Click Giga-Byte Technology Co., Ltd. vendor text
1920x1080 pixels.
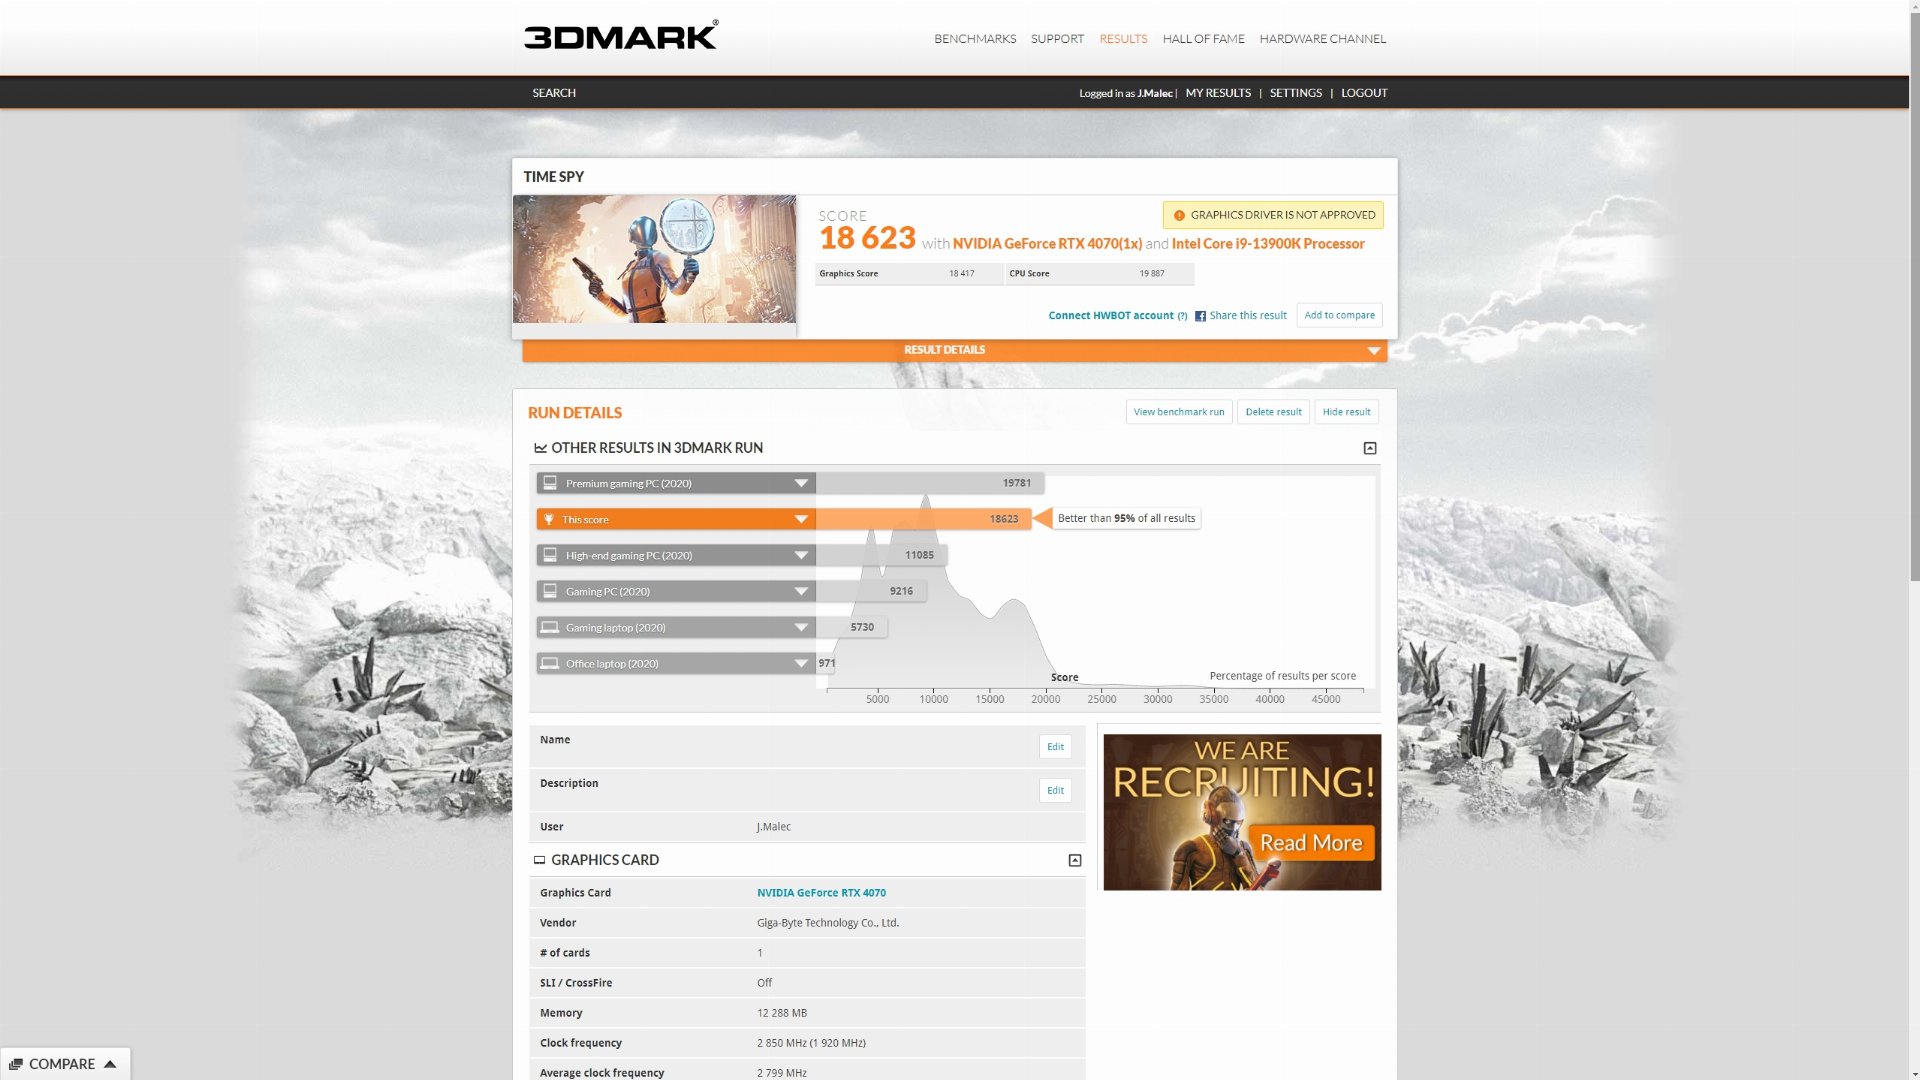click(828, 923)
